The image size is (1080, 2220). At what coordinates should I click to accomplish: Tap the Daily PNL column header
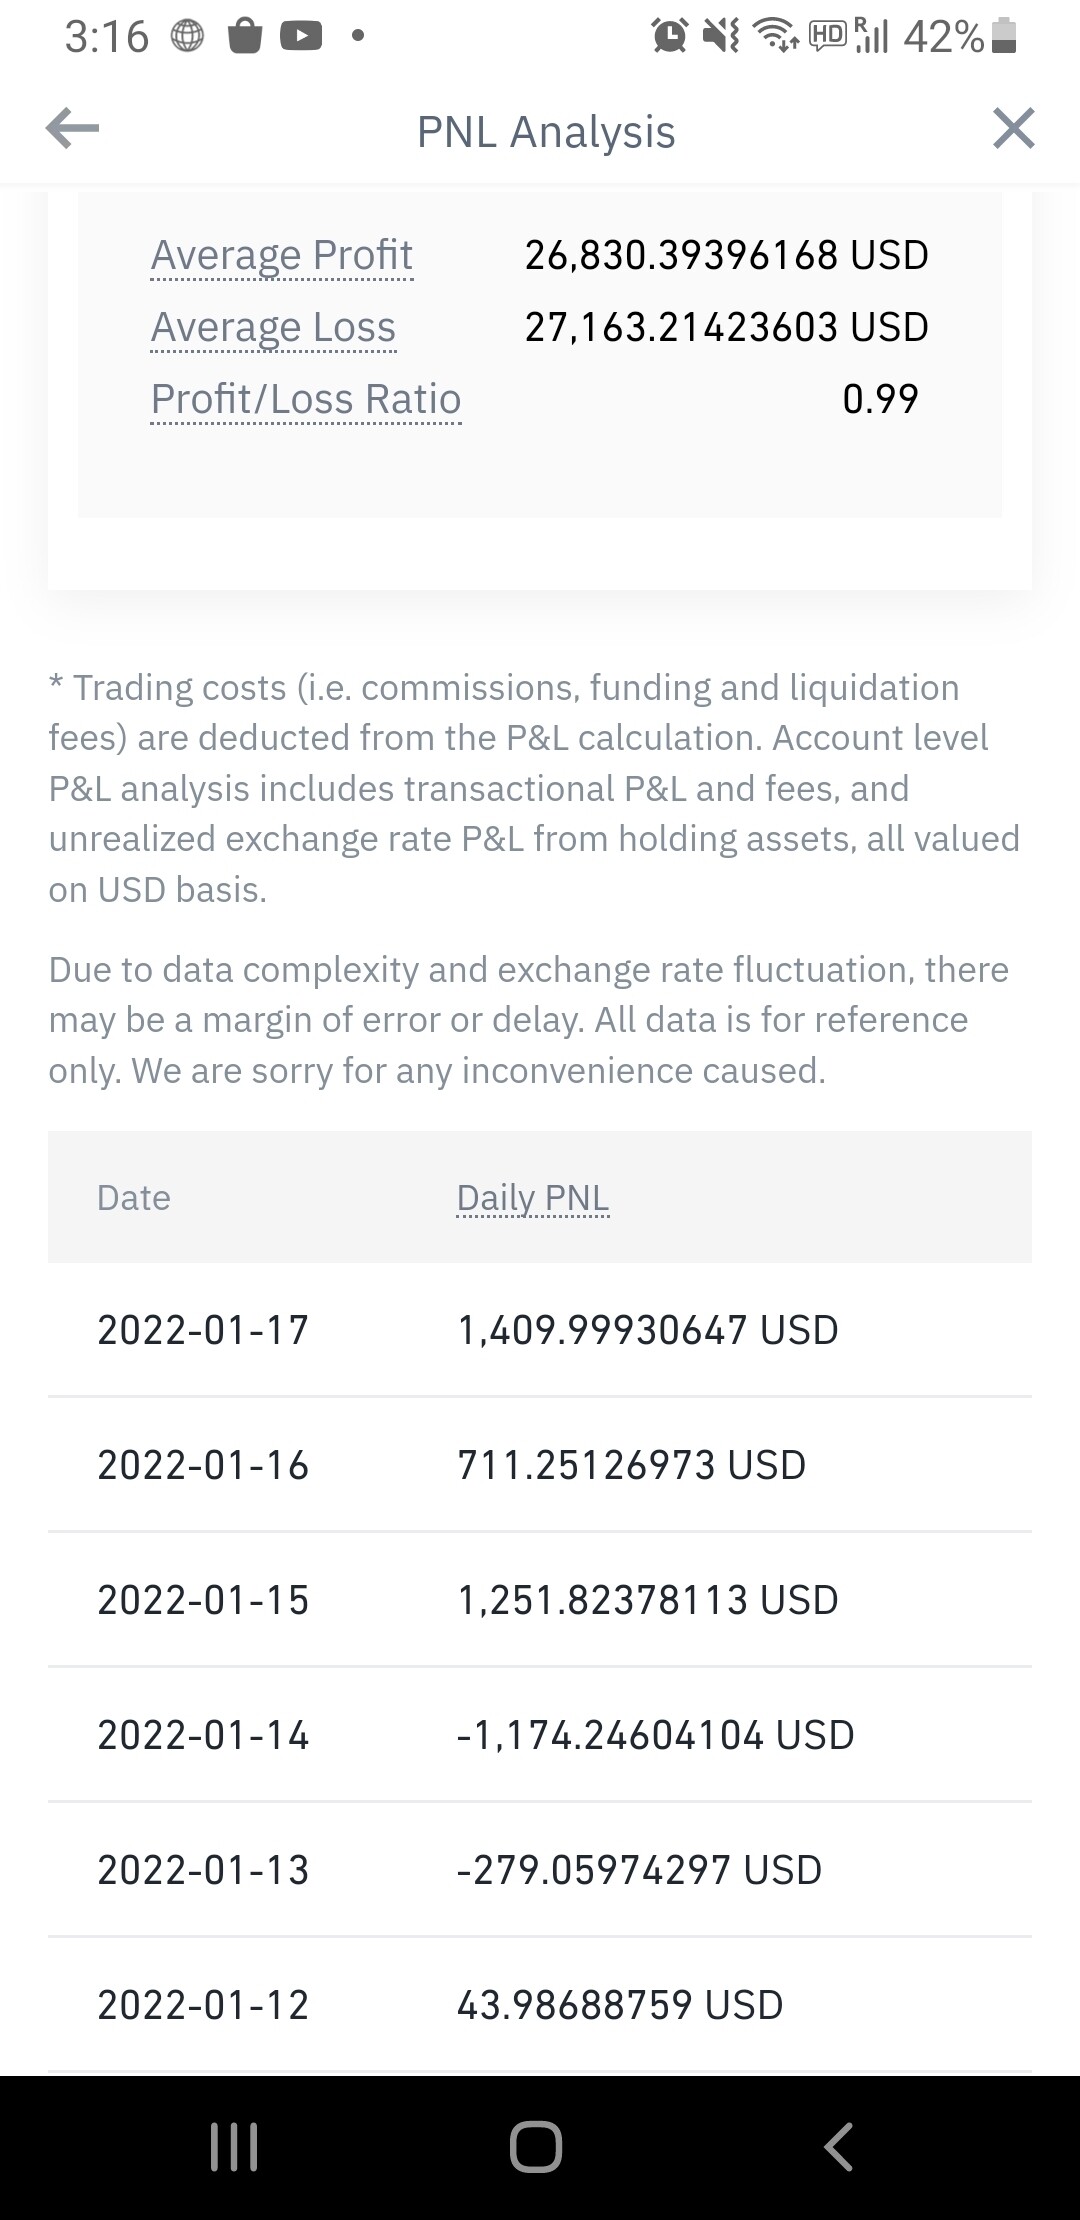[532, 1197]
